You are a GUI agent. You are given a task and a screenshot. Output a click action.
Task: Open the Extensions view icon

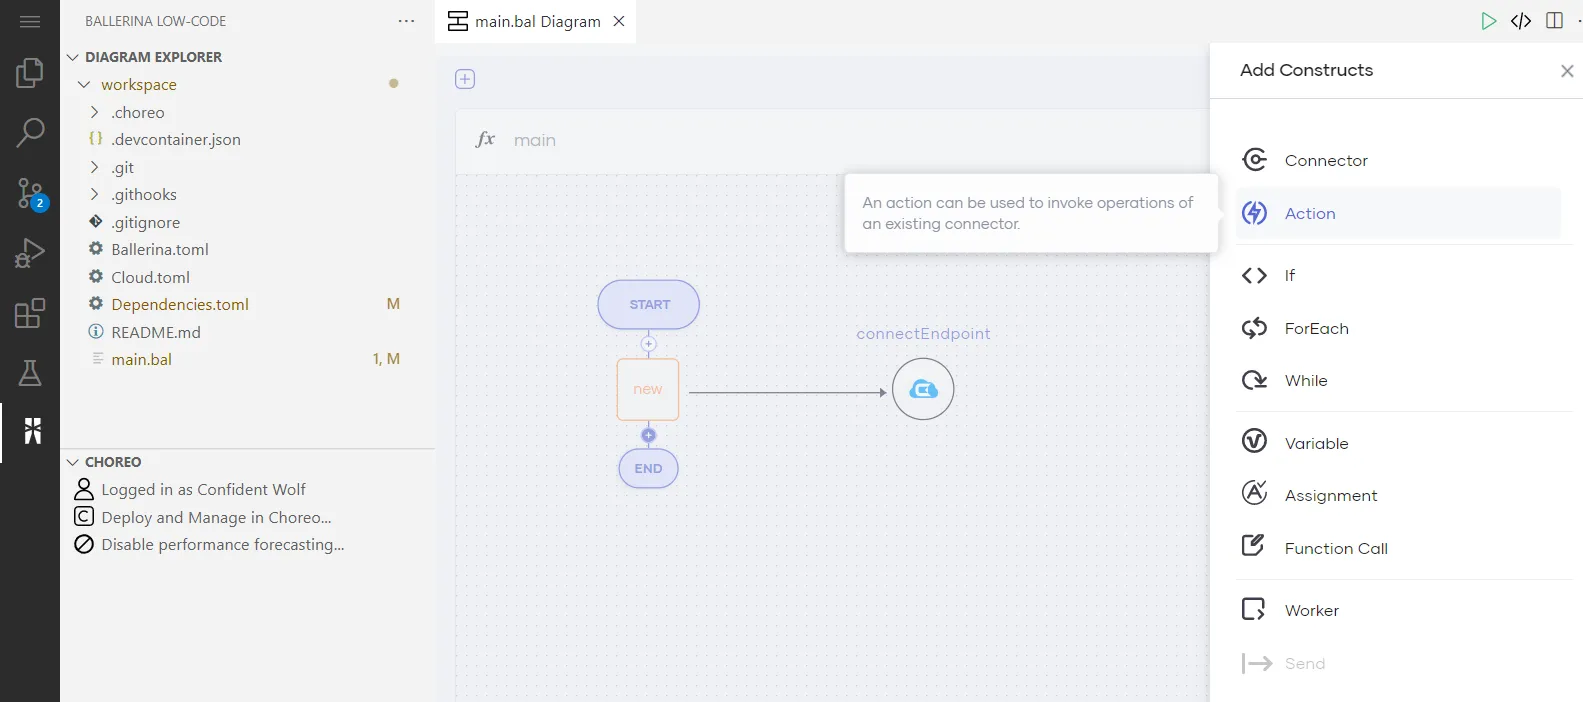click(30, 313)
